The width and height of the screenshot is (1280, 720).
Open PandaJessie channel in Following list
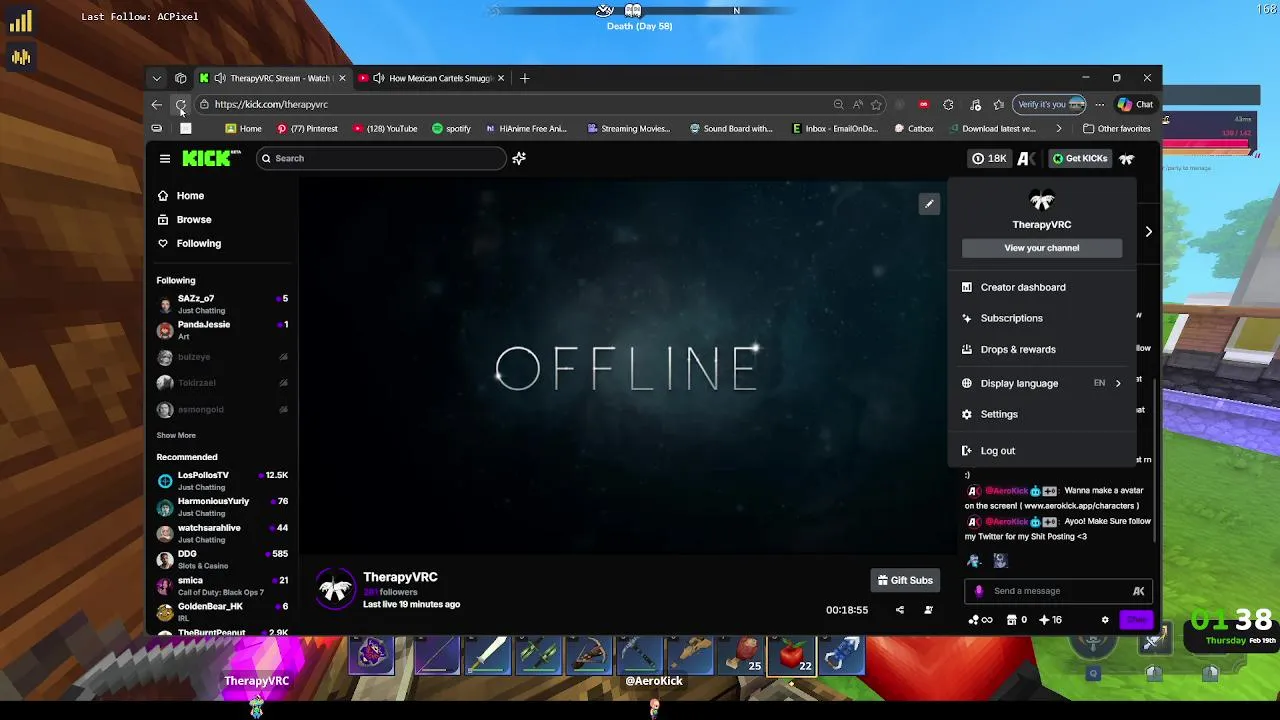(x=222, y=330)
